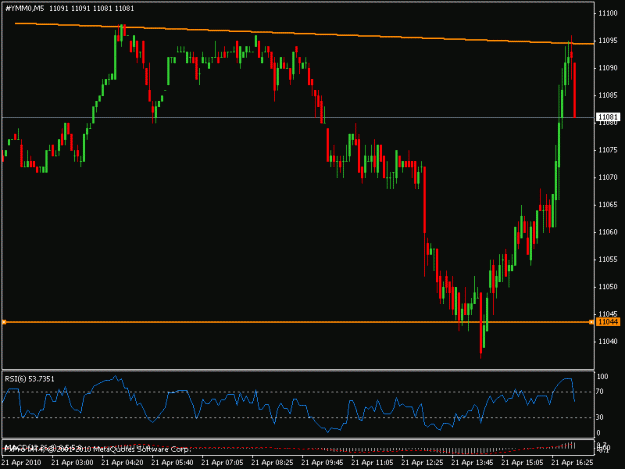Click the 11065 price axis label
The width and height of the screenshot is (625, 469).
(608, 205)
